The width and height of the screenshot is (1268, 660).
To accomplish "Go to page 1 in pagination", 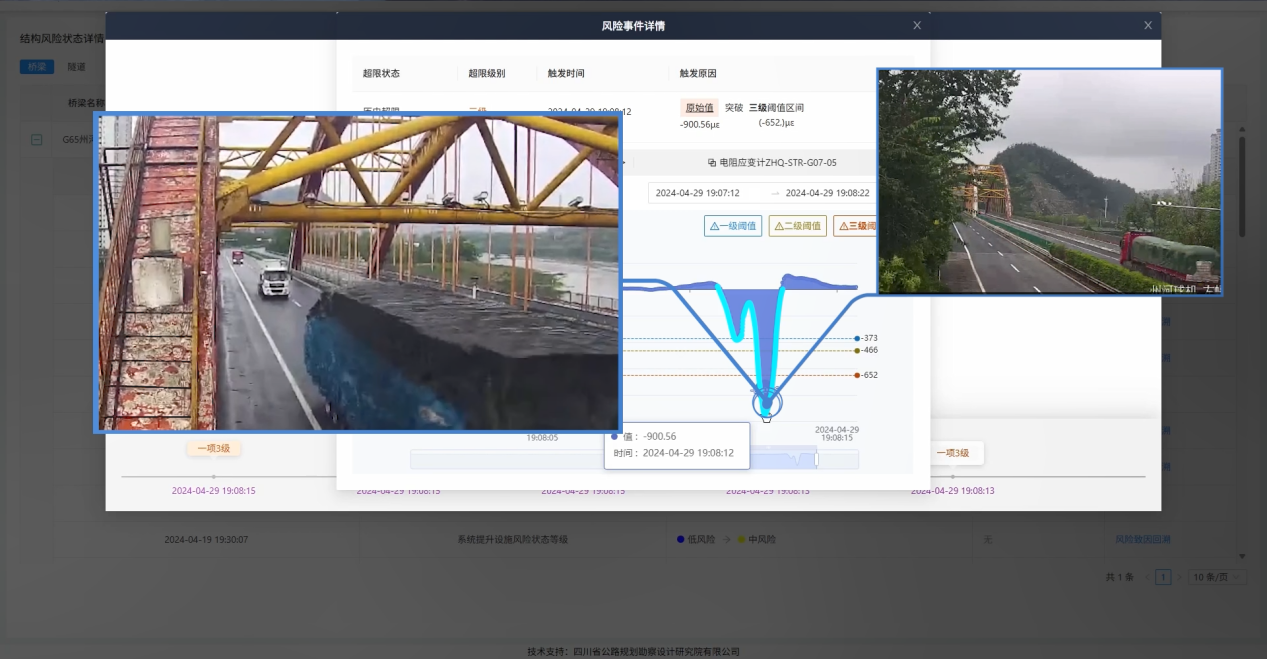I will point(1163,577).
